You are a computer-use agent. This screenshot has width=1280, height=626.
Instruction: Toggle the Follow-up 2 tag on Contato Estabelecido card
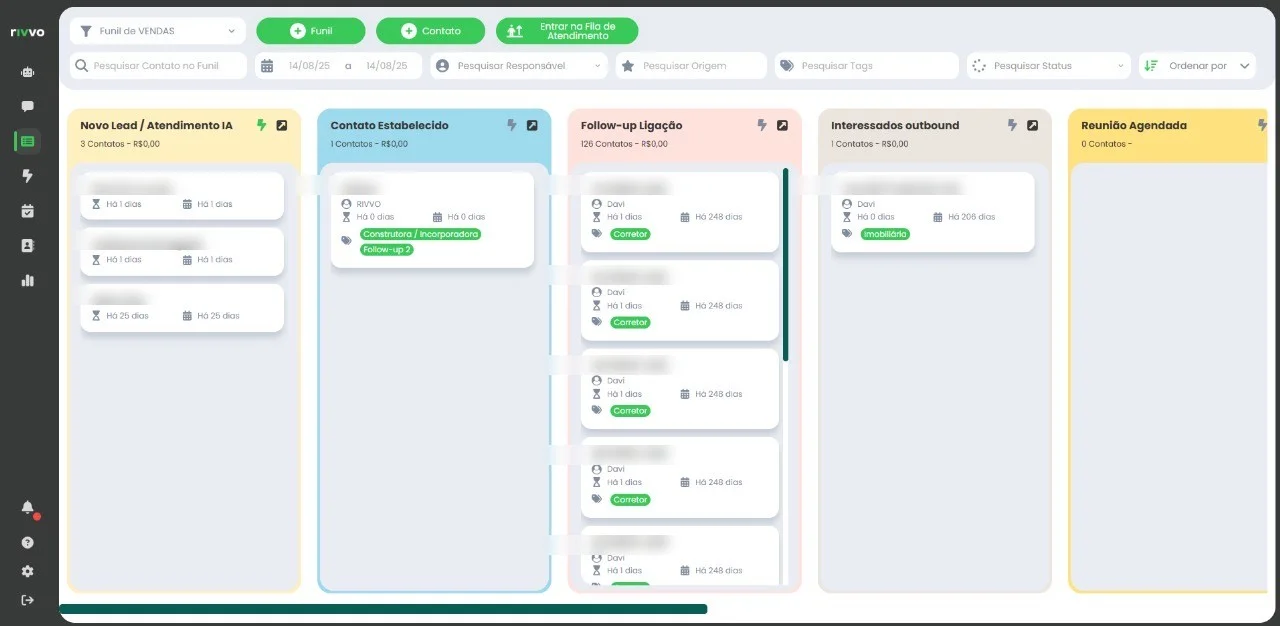[387, 250]
